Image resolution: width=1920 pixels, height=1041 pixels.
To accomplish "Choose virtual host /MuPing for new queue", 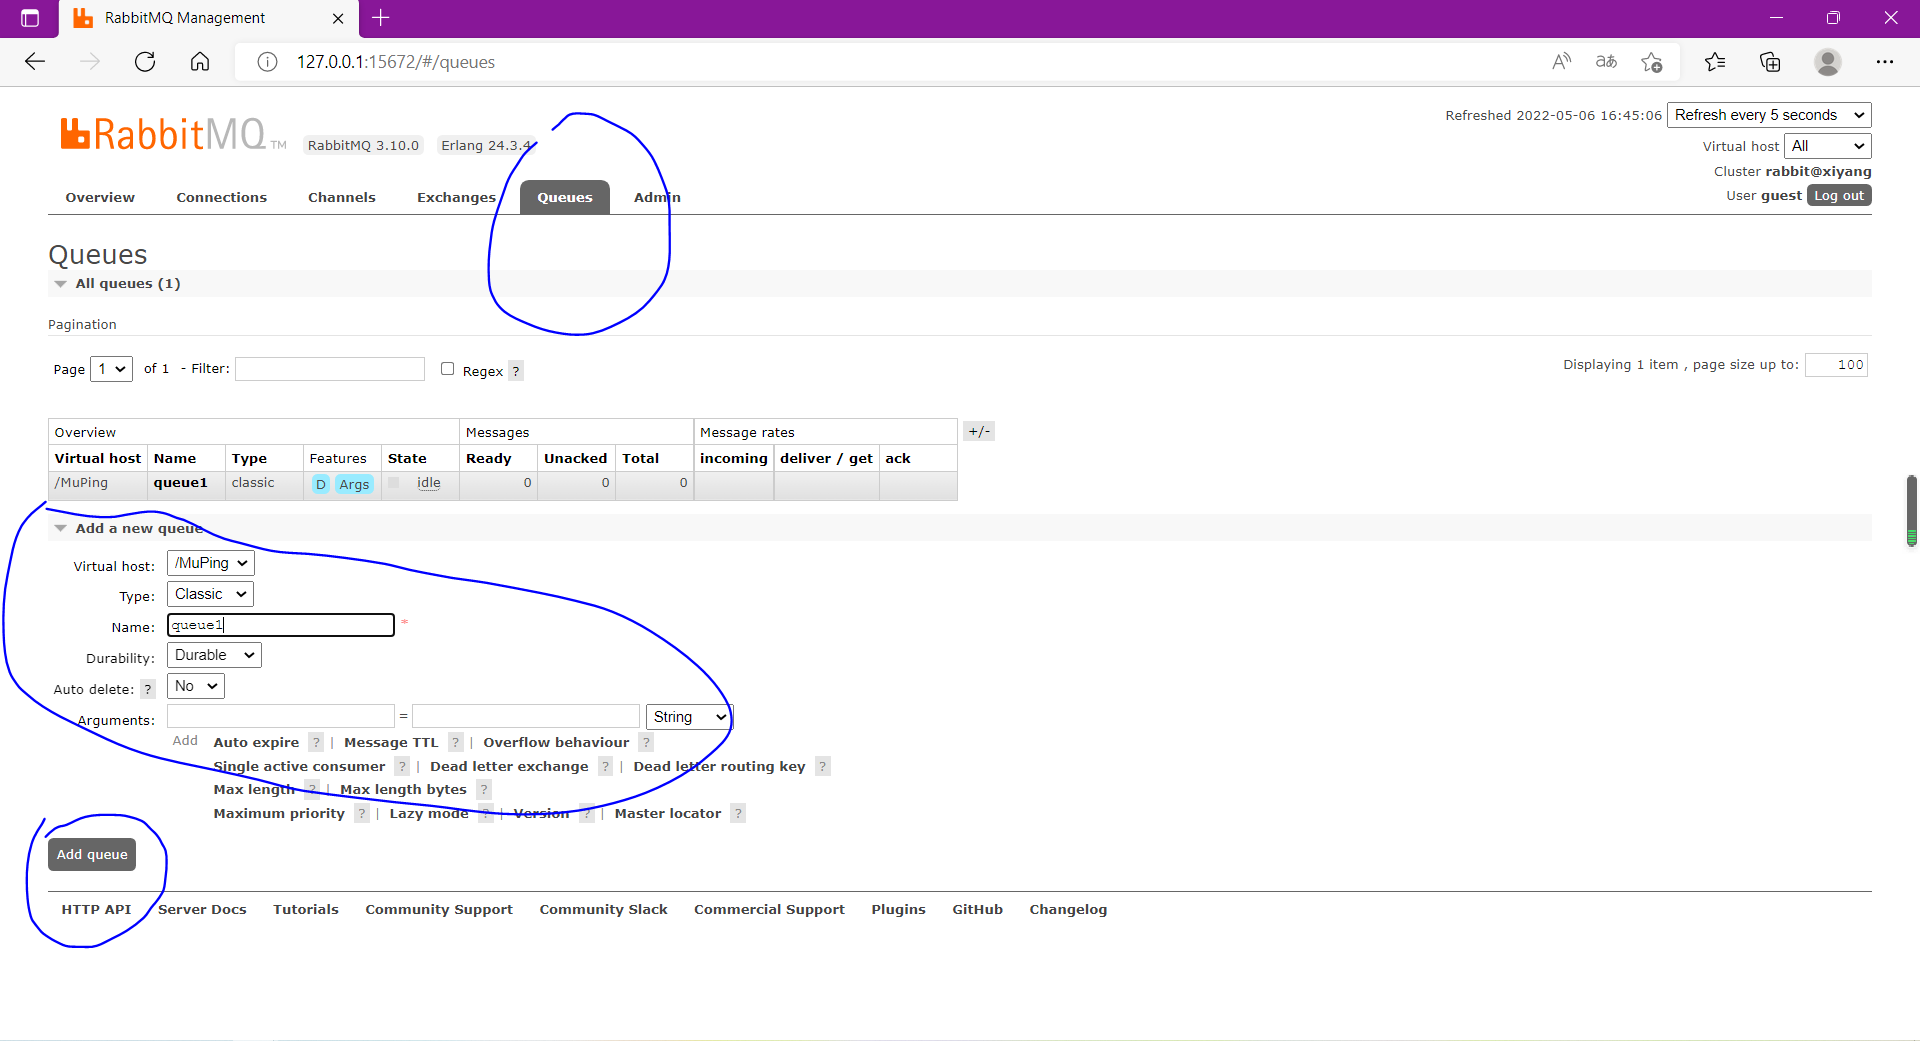I will click(211, 563).
